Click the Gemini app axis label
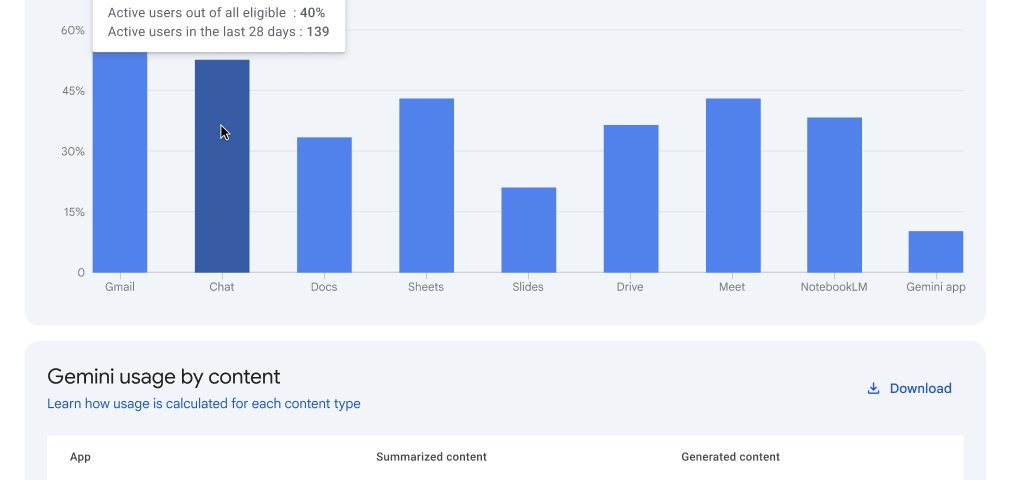The image size is (1010, 480). click(936, 287)
